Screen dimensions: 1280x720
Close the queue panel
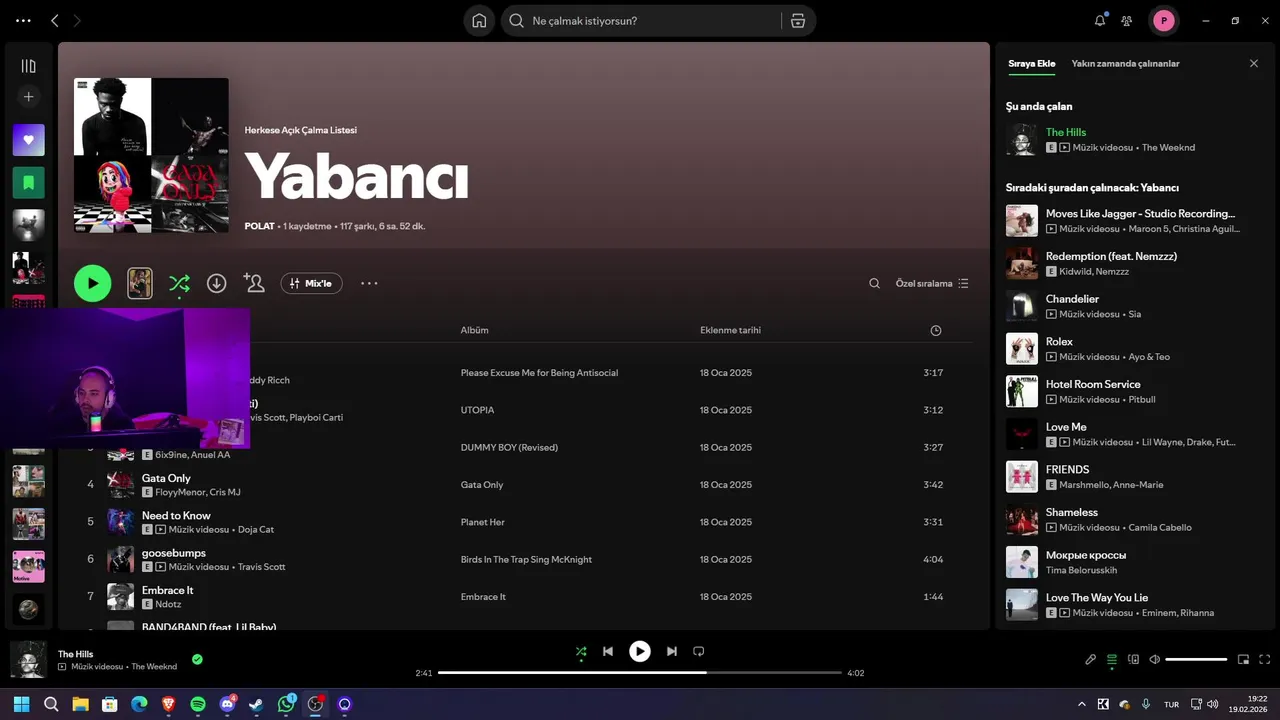[1254, 63]
